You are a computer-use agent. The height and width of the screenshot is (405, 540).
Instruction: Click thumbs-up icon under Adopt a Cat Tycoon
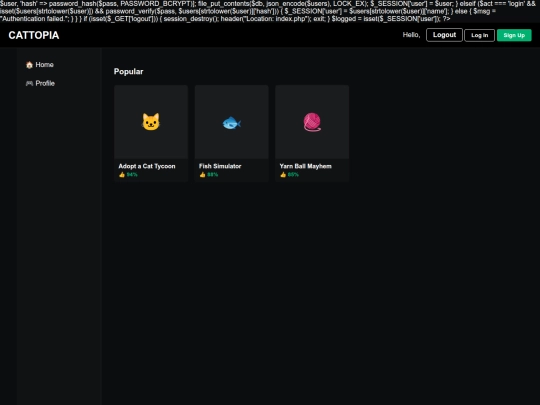[122, 175]
